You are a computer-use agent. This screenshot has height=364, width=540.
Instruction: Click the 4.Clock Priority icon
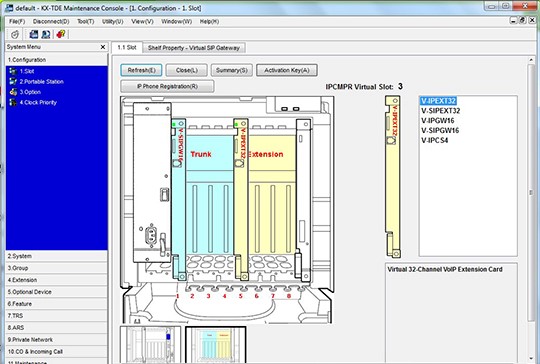[x=13, y=102]
